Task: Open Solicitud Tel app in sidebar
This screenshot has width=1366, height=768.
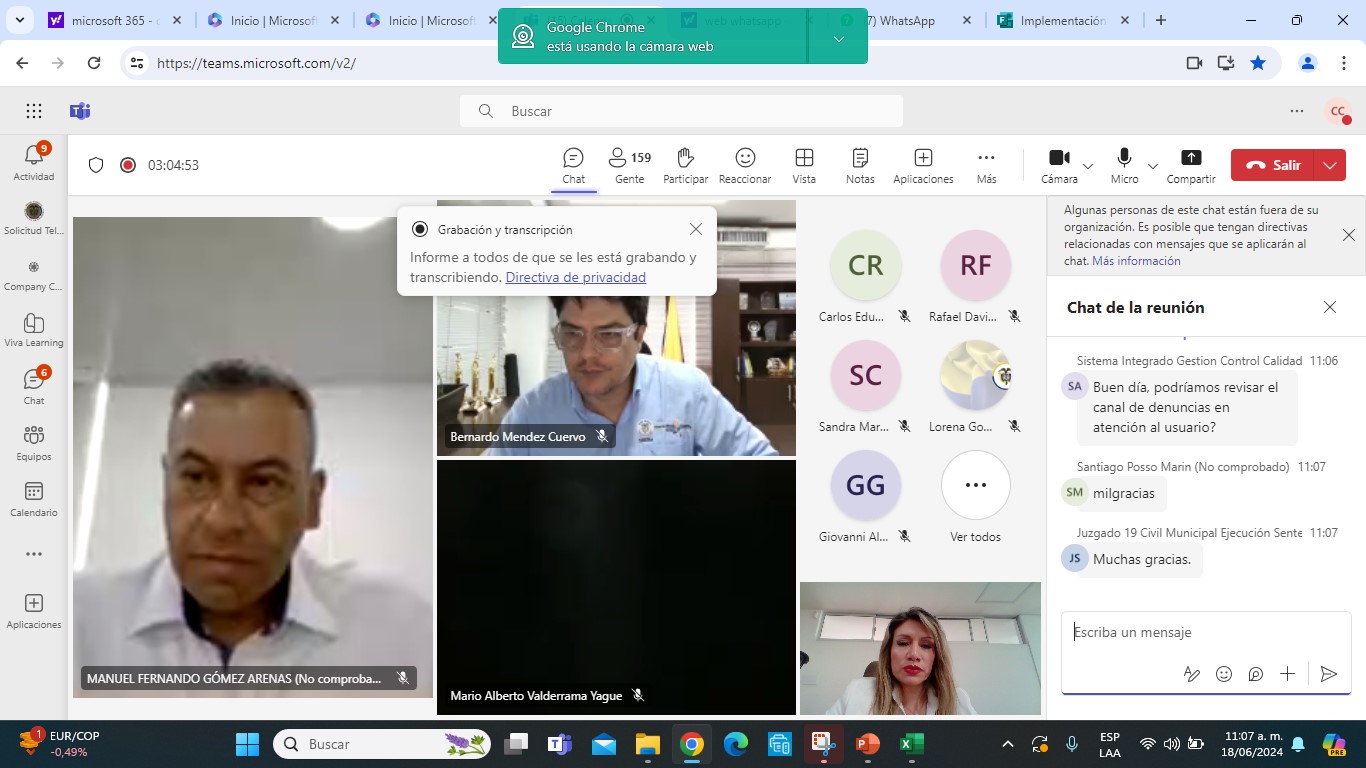Action: click(34, 217)
